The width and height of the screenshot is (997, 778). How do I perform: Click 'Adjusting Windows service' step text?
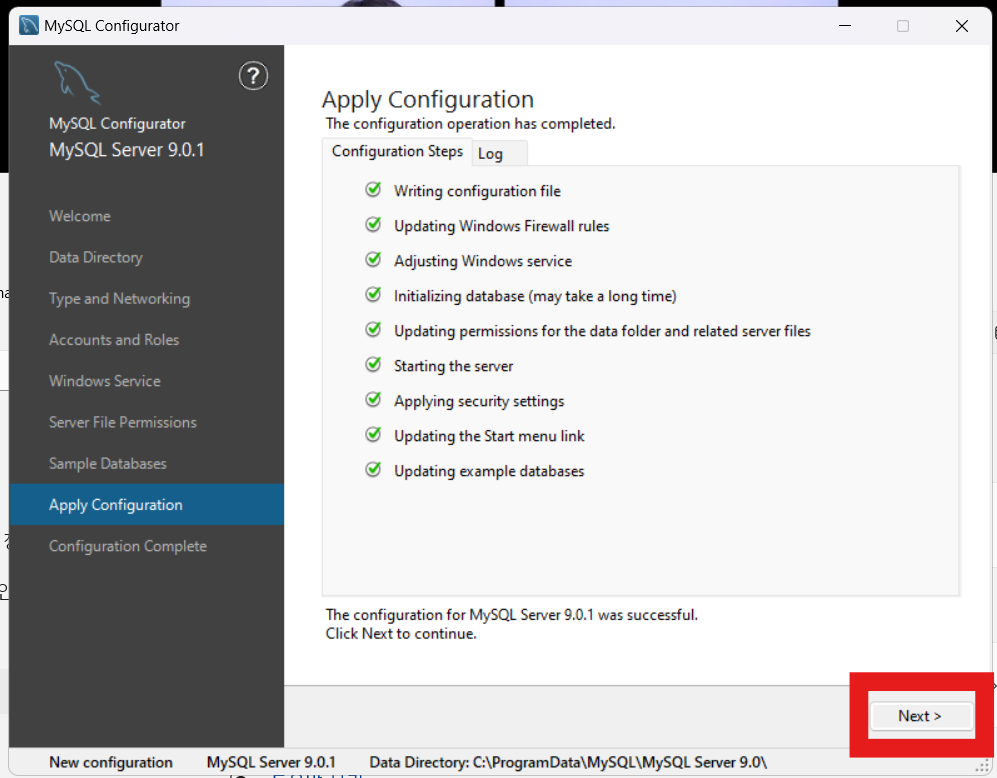(483, 261)
